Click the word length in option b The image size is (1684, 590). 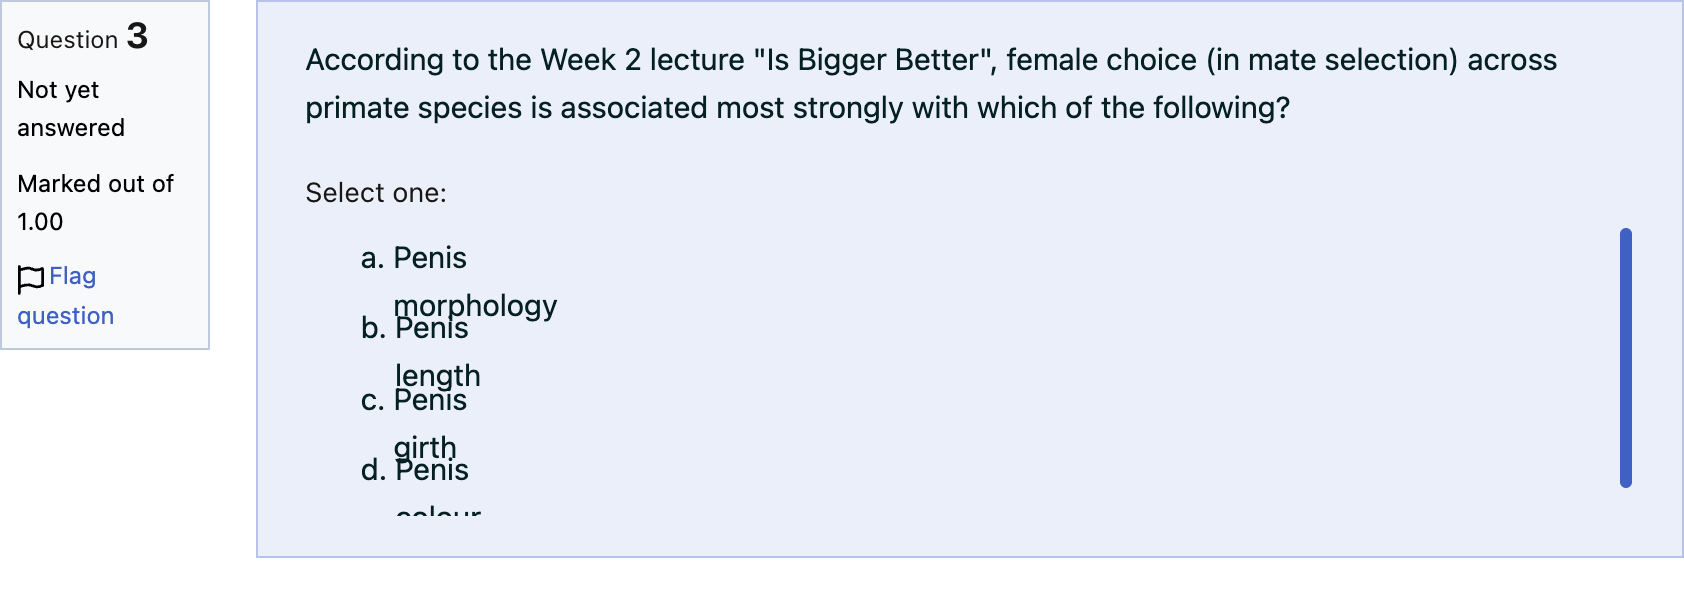pyautogui.click(x=438, y=376)
